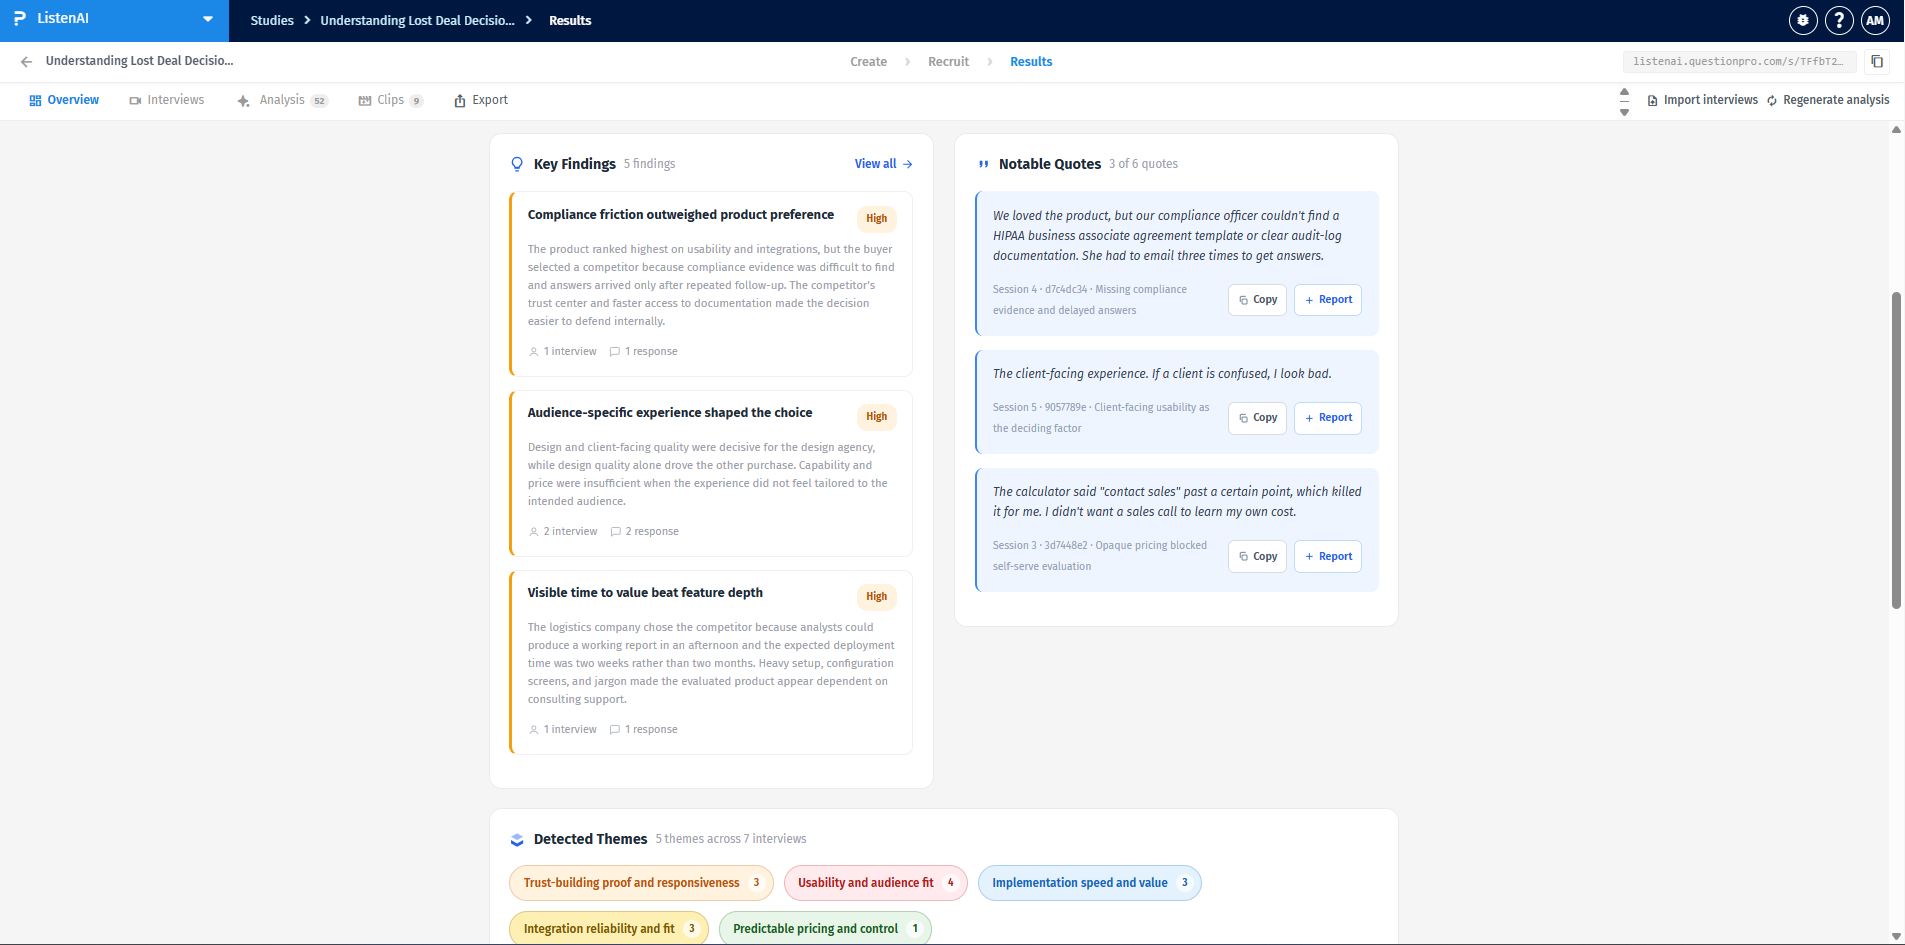Add client-facing experience quote to report
The height and width of the screenshot is (945, 1905).
tap(1328, 418)
